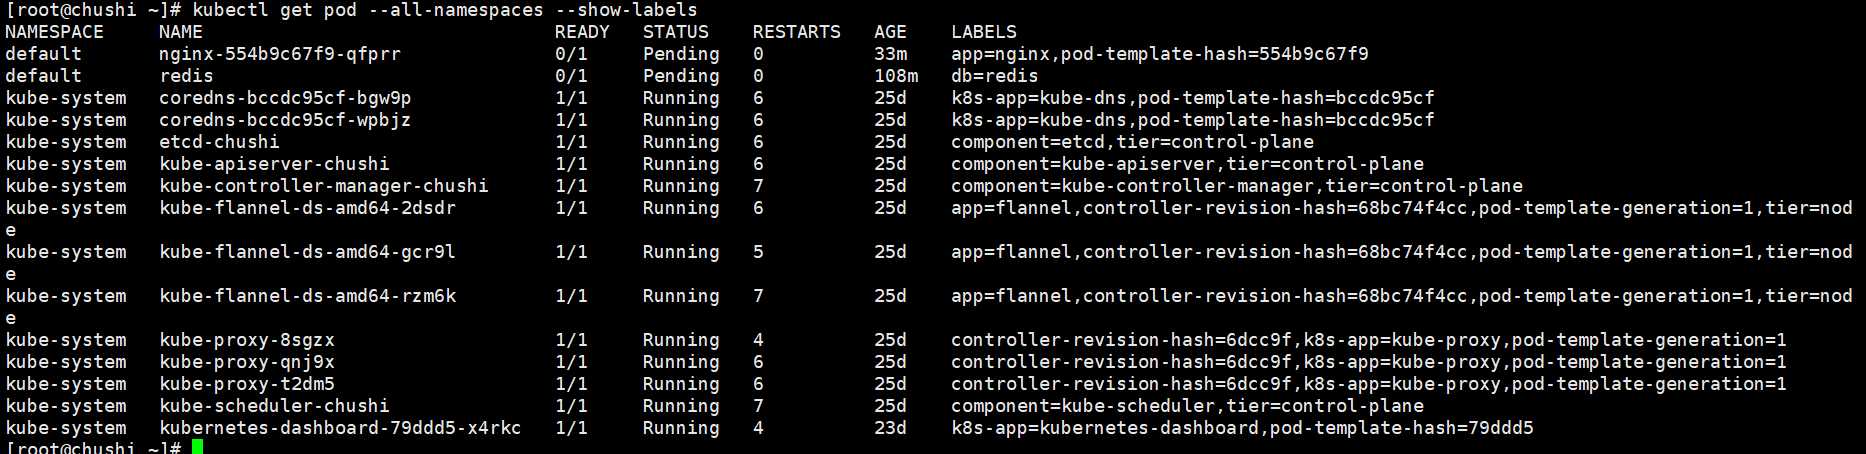
Task: Select the kube-apiserver-chushi pod name
Action: (x=274, y=164)
